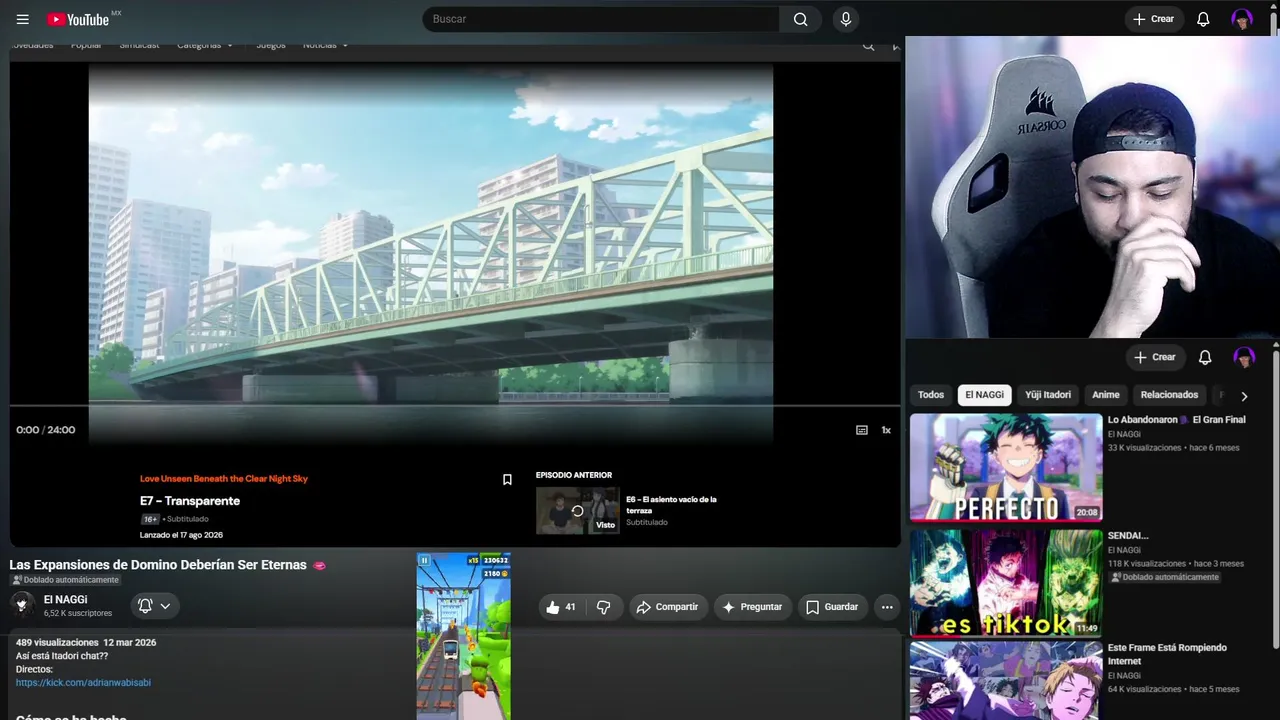The image size is (1280, 720).
Task: Open the 'SENDAI...' video title
Action: point(1128,536)
